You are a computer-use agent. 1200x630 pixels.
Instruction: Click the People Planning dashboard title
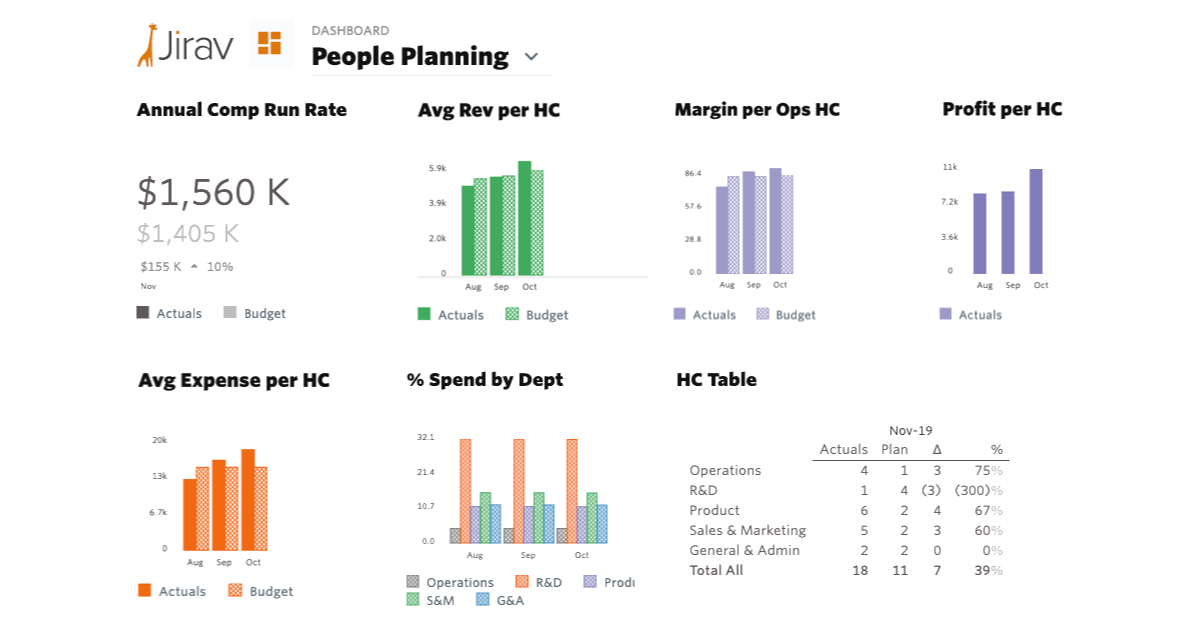tap(410, 57)
